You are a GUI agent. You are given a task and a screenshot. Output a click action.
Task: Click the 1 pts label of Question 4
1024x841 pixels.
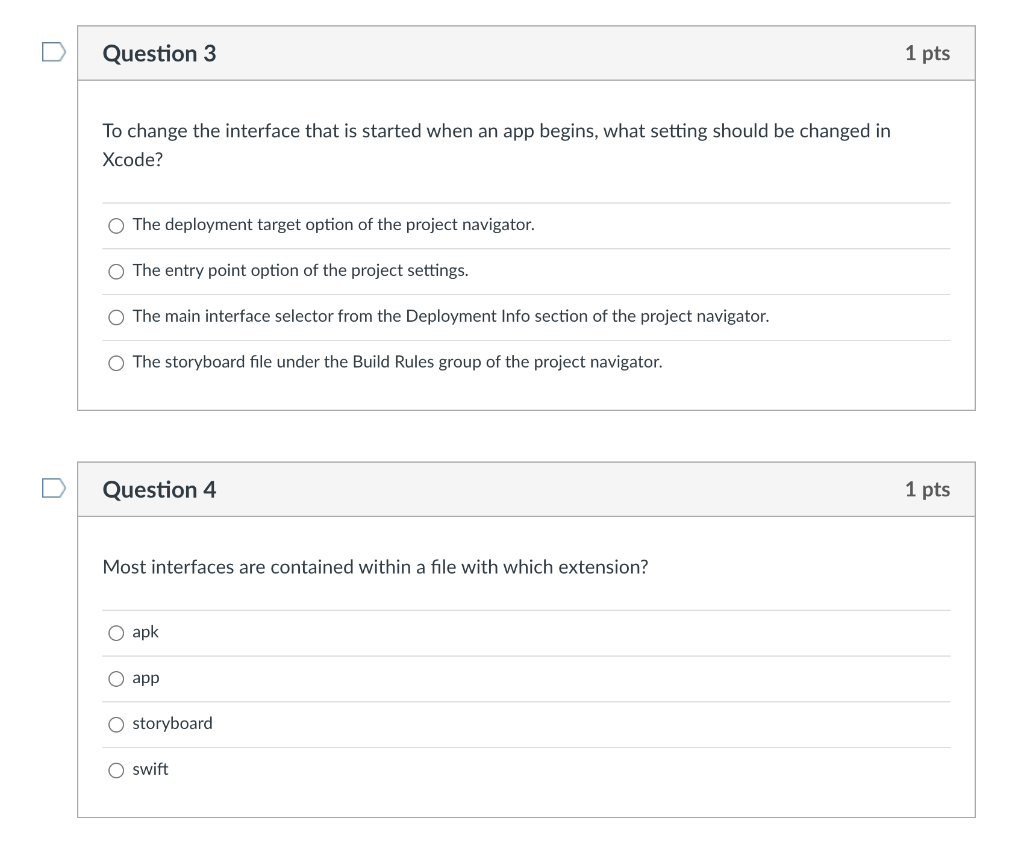tap(927, 490)
